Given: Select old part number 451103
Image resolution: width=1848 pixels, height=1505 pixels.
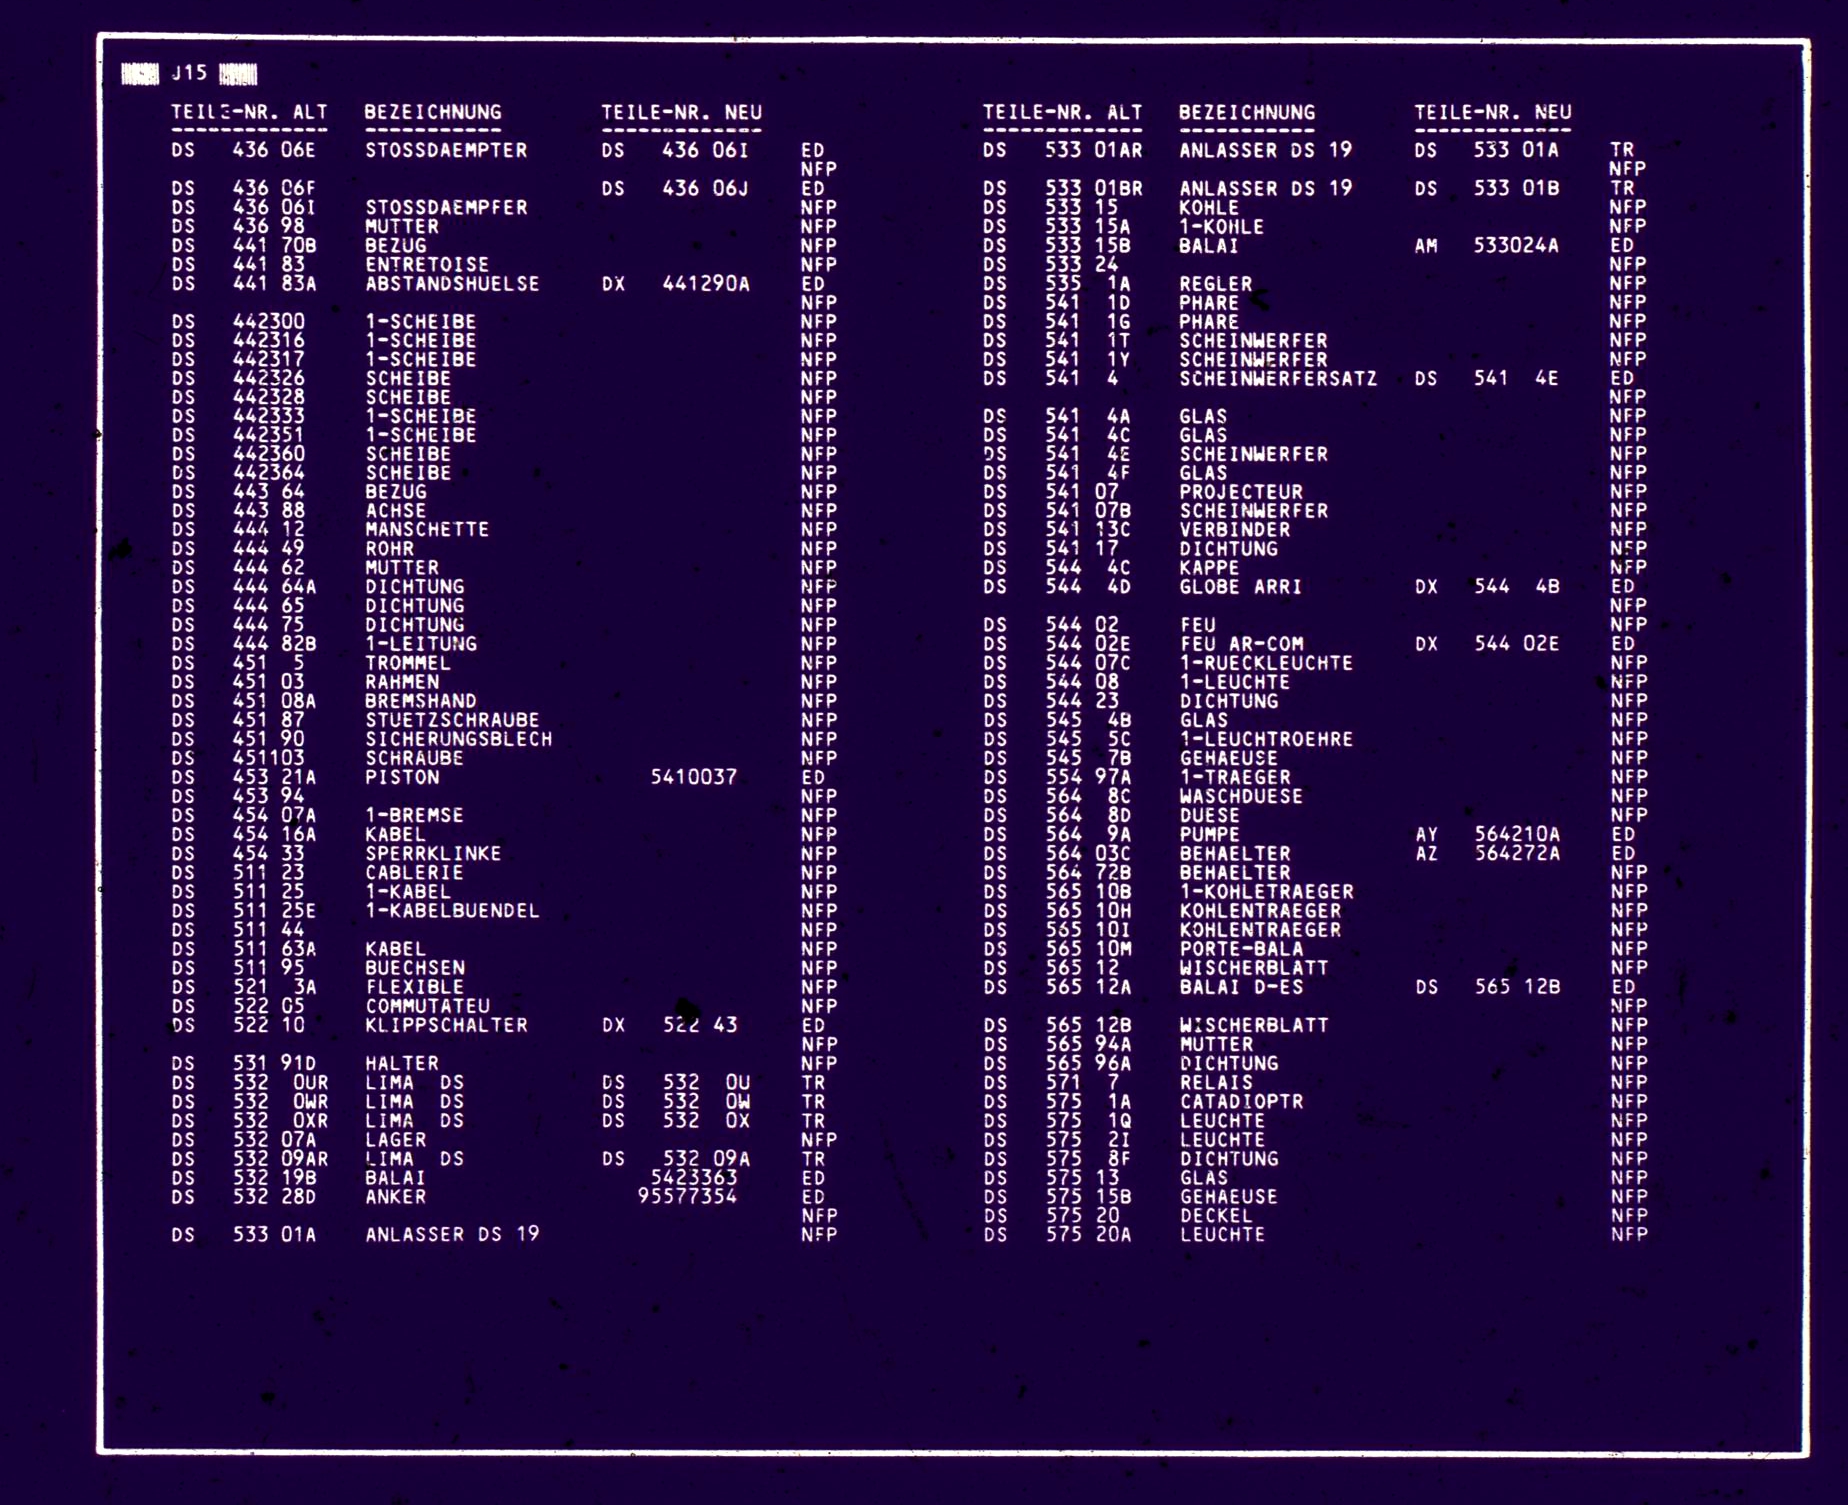Looking at the screenshot, I should [269, 758].
